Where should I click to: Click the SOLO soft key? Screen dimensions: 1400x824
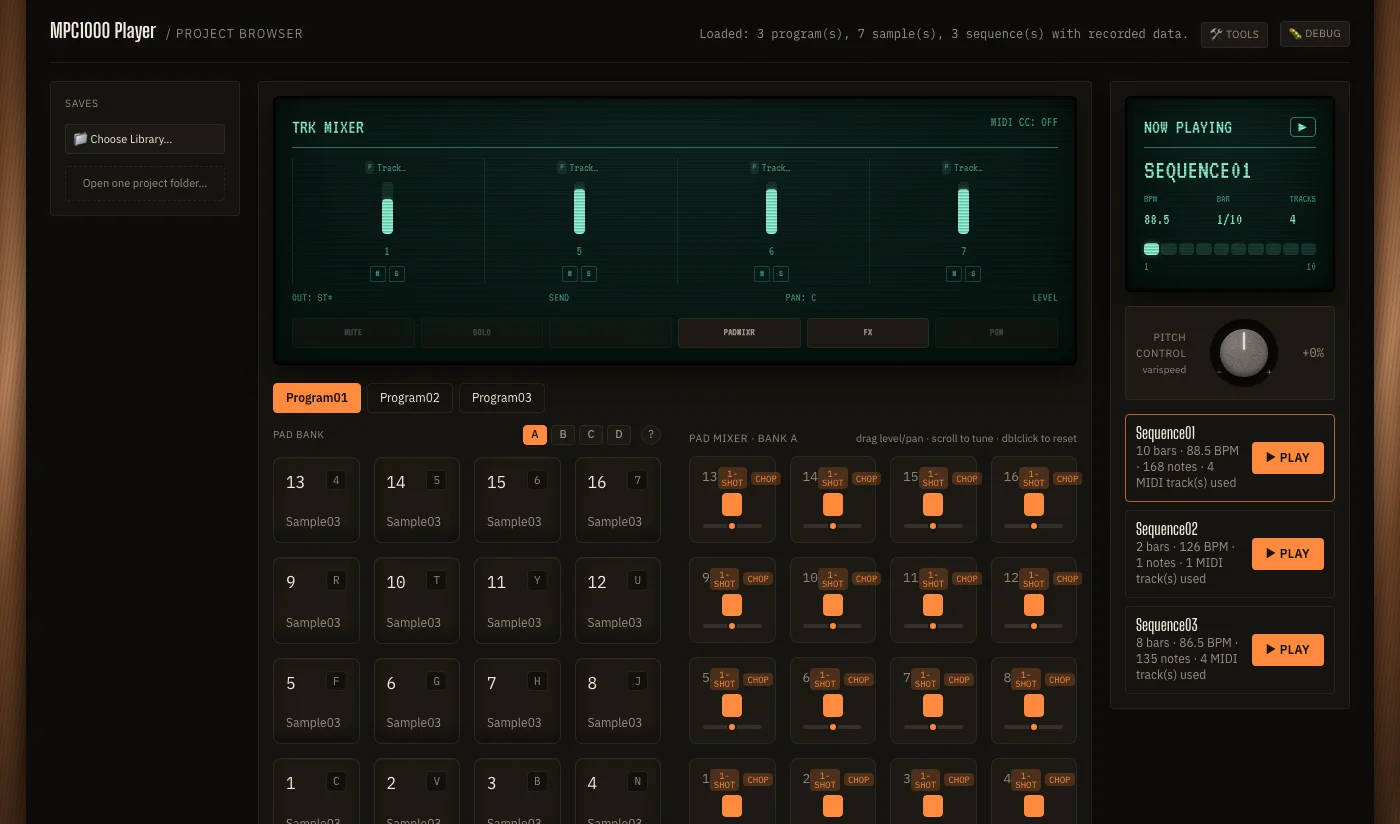click(x=482, y=332)
